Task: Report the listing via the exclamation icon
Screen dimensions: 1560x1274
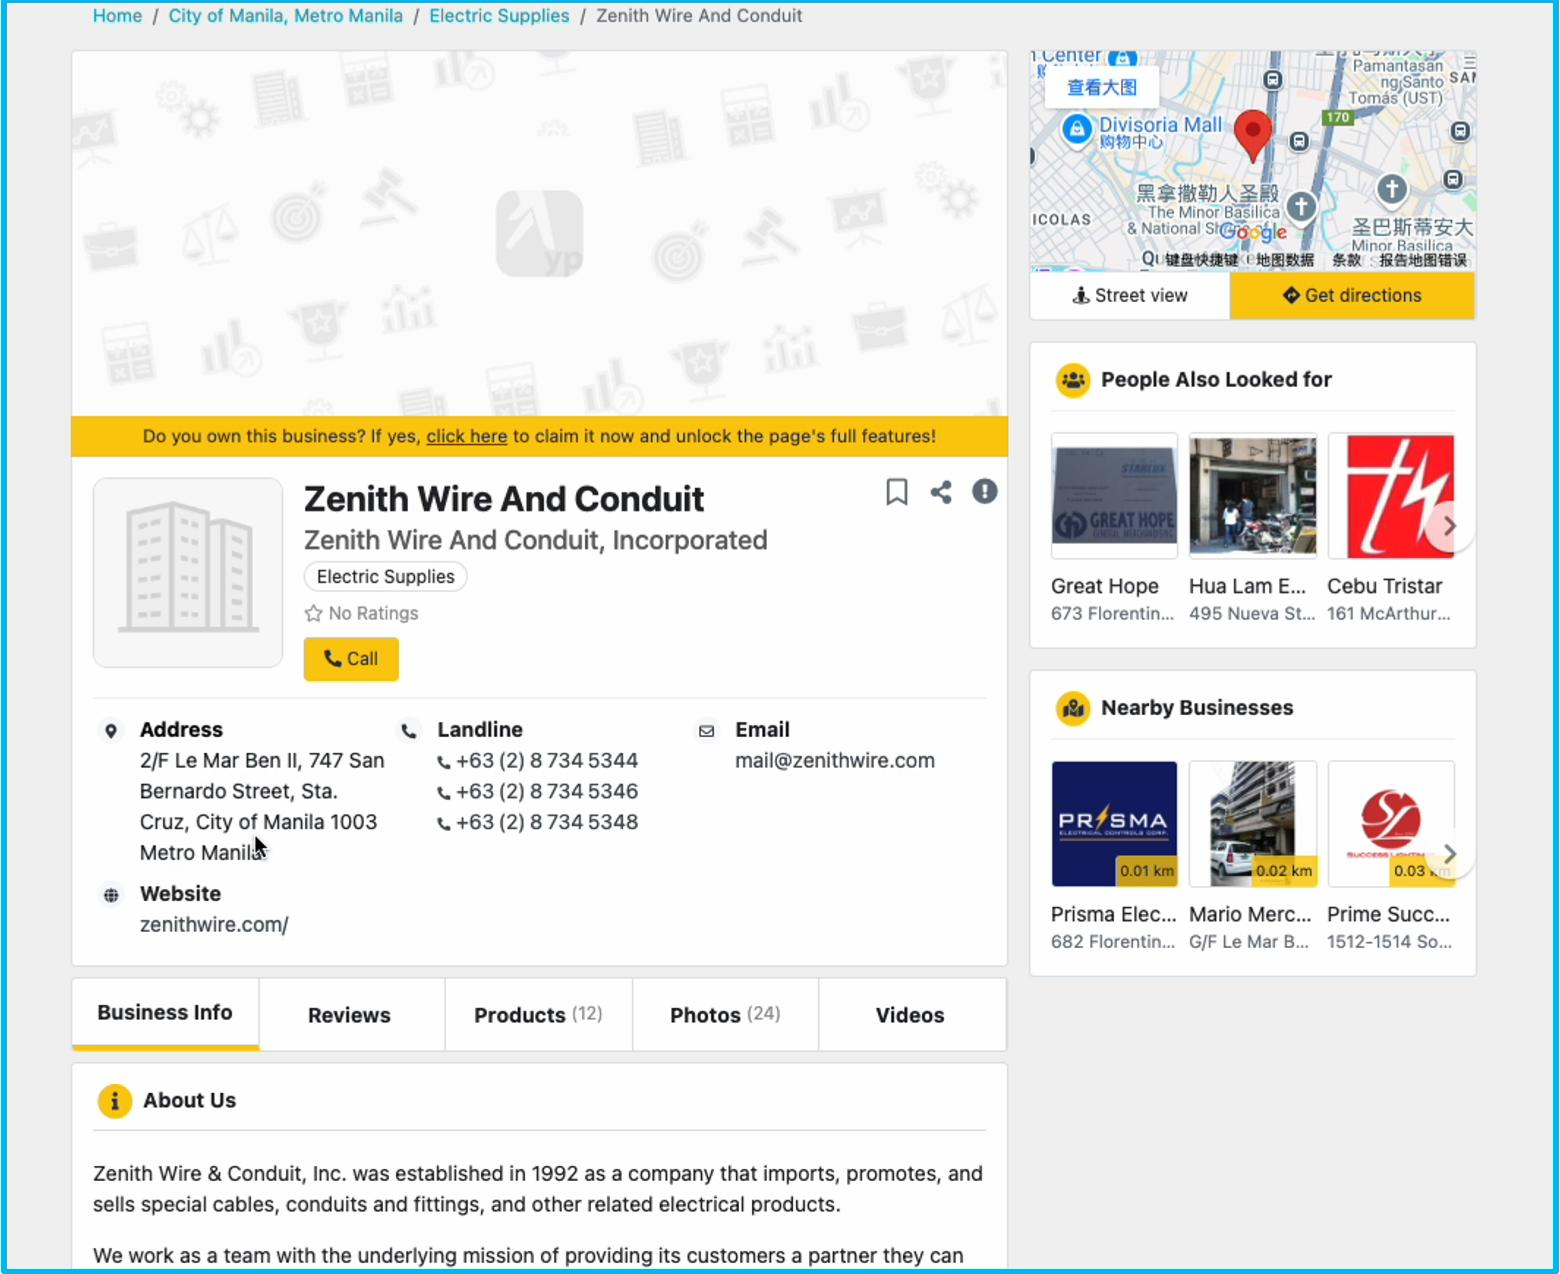Action: [985, 491]
